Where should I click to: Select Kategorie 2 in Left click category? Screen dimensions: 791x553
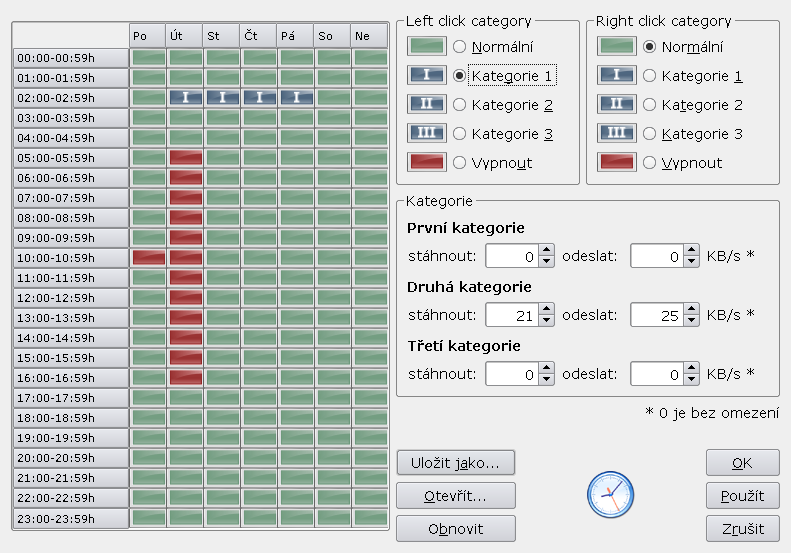coord(459,104)
